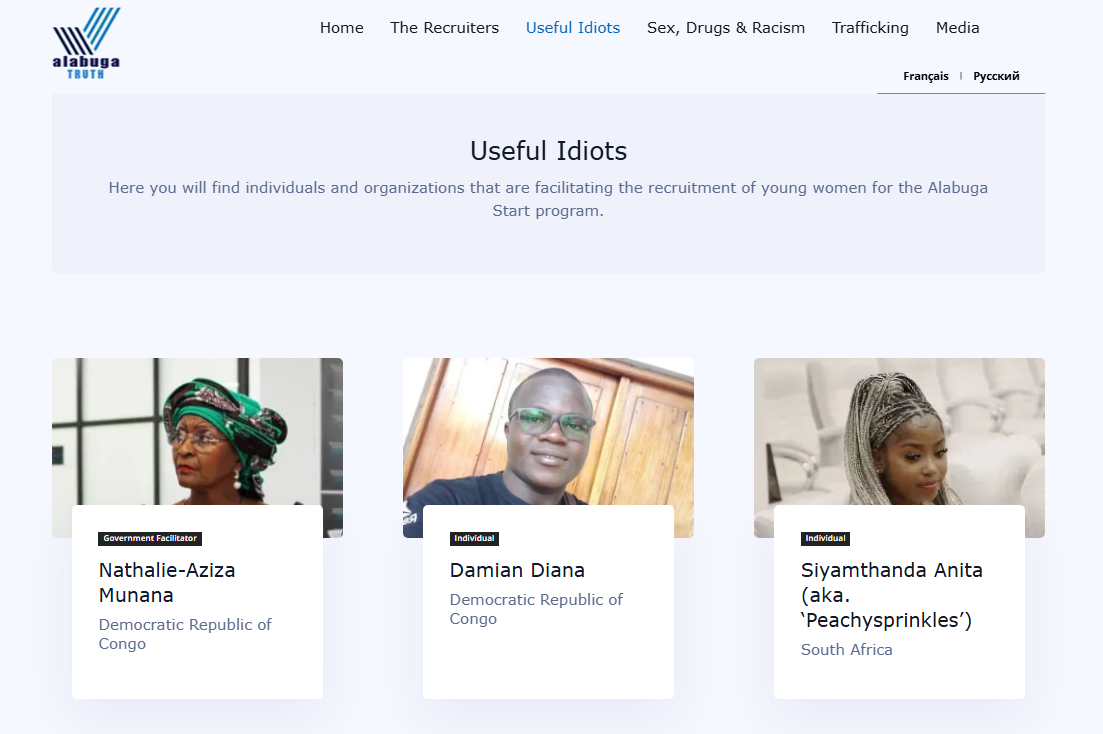
Task: Click the Government Facilitator tag
Action: tap(150, 539)
